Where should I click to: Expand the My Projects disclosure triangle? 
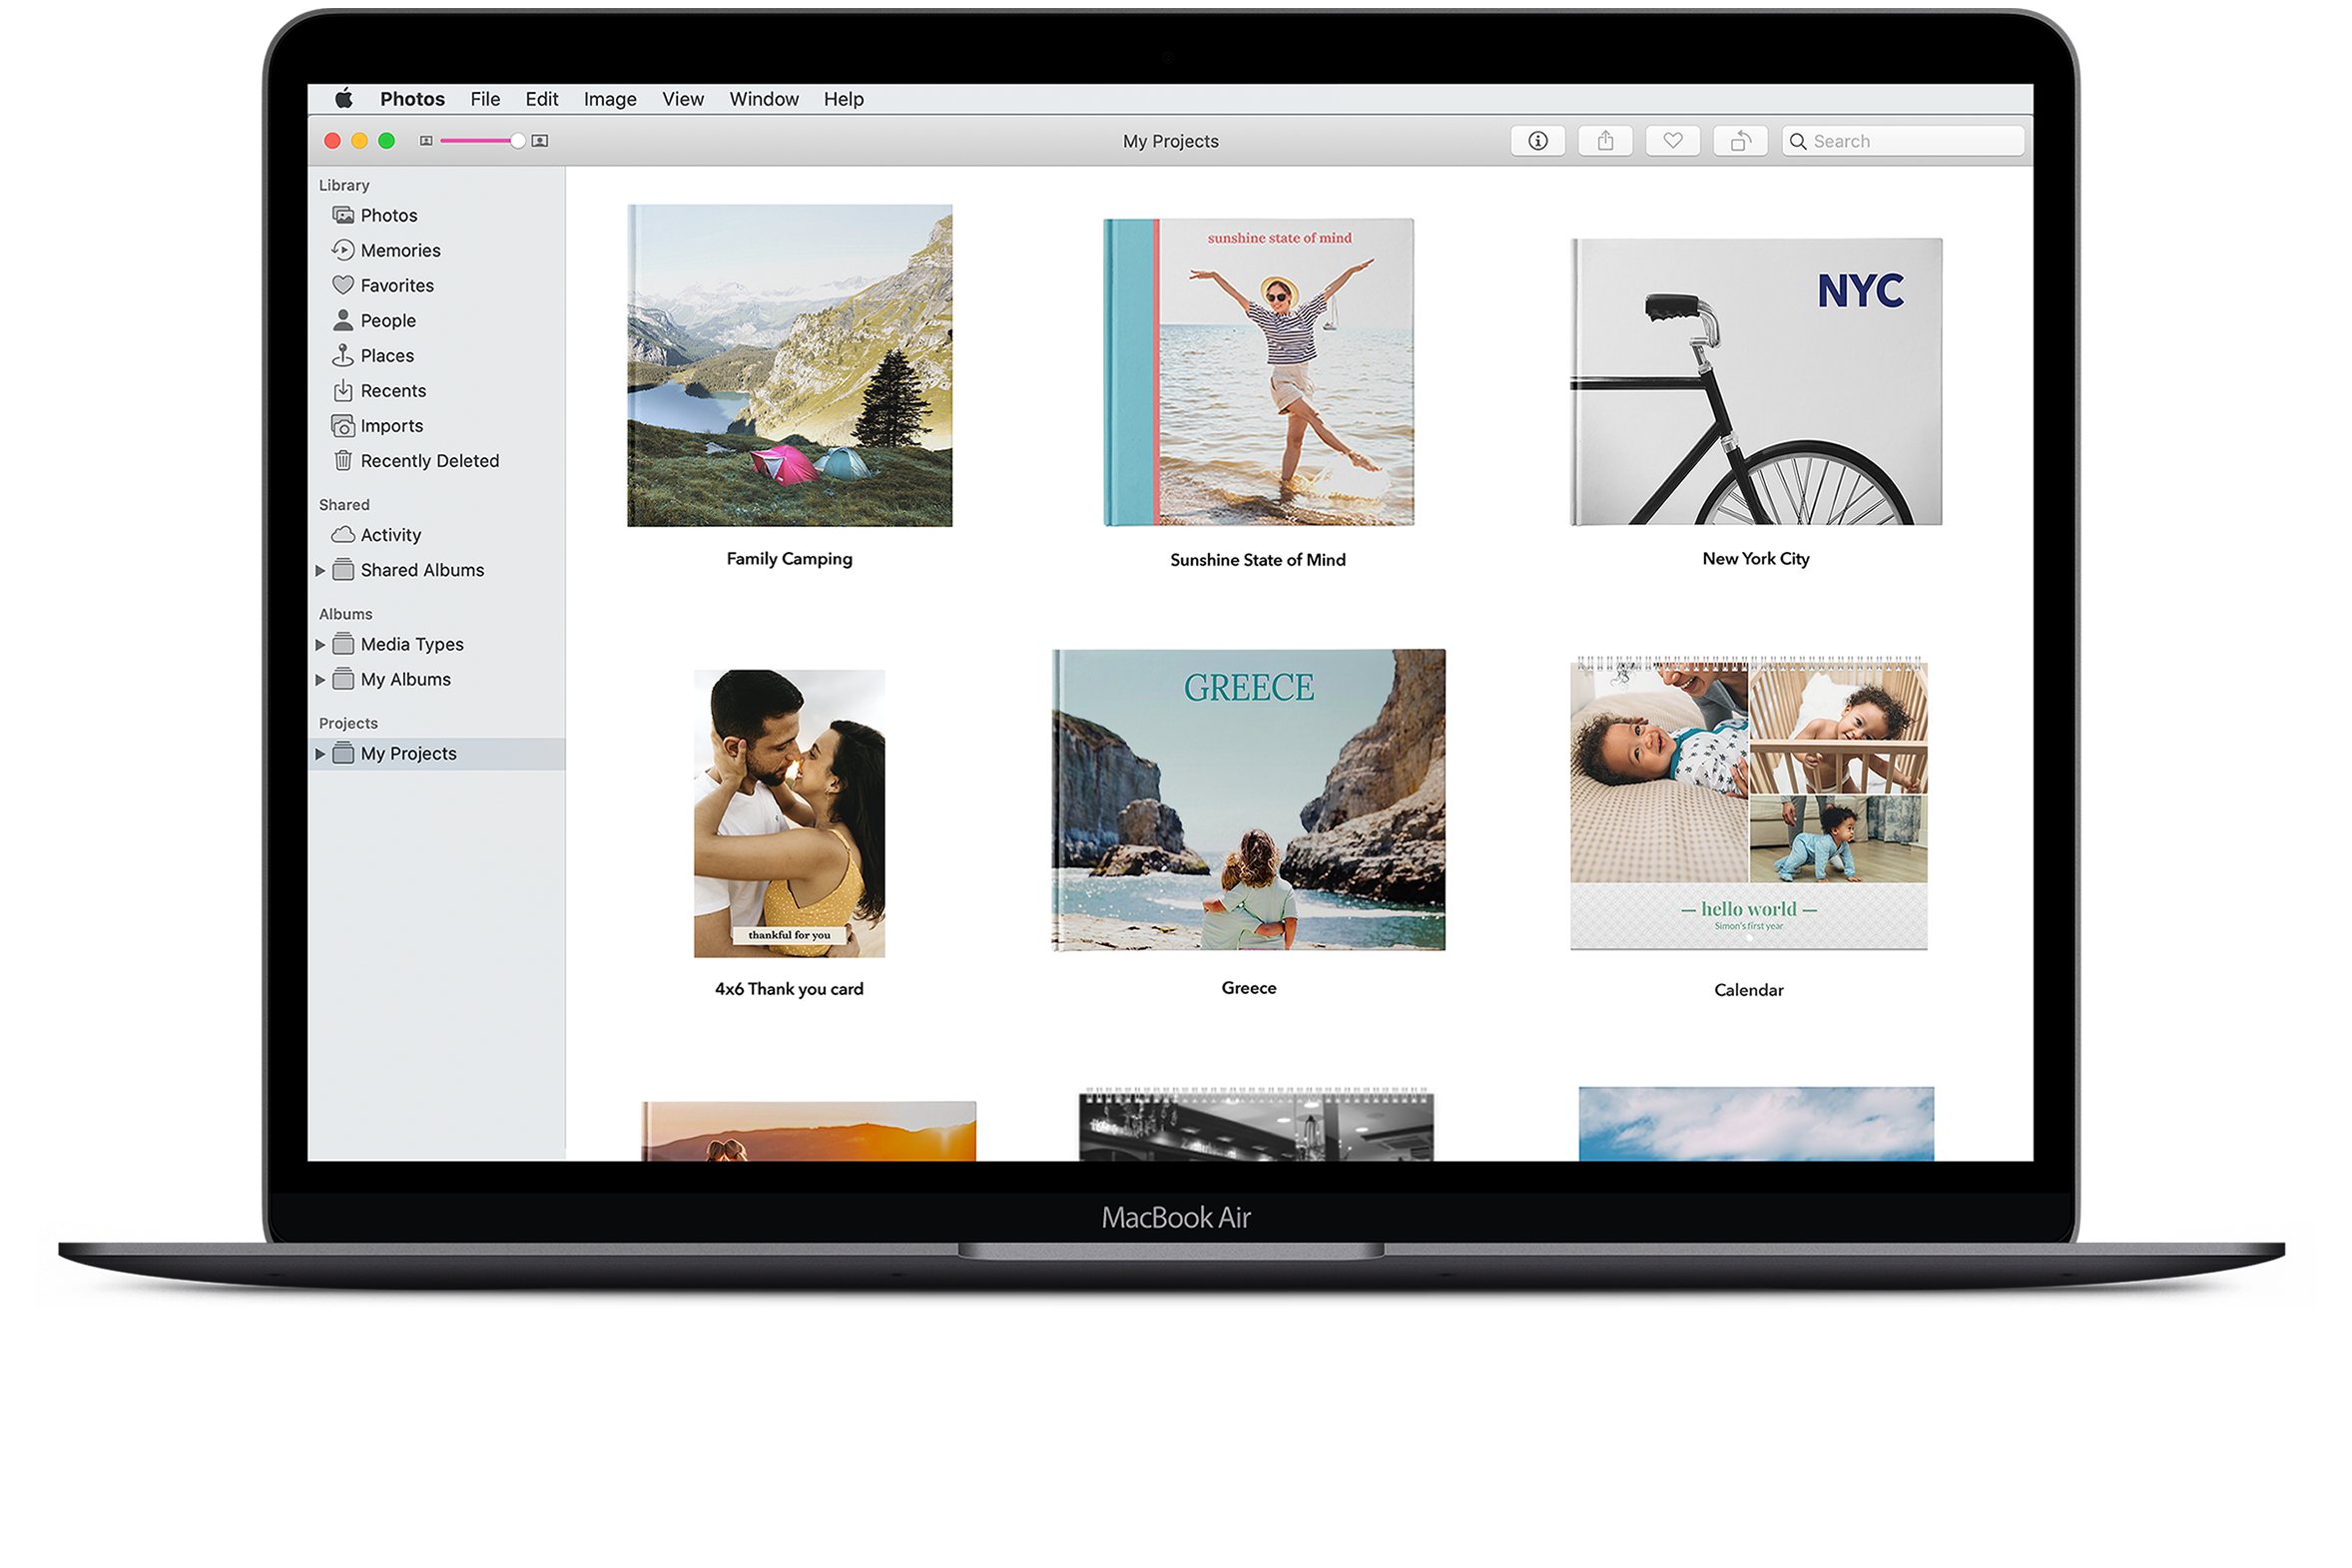pos(320,753)
